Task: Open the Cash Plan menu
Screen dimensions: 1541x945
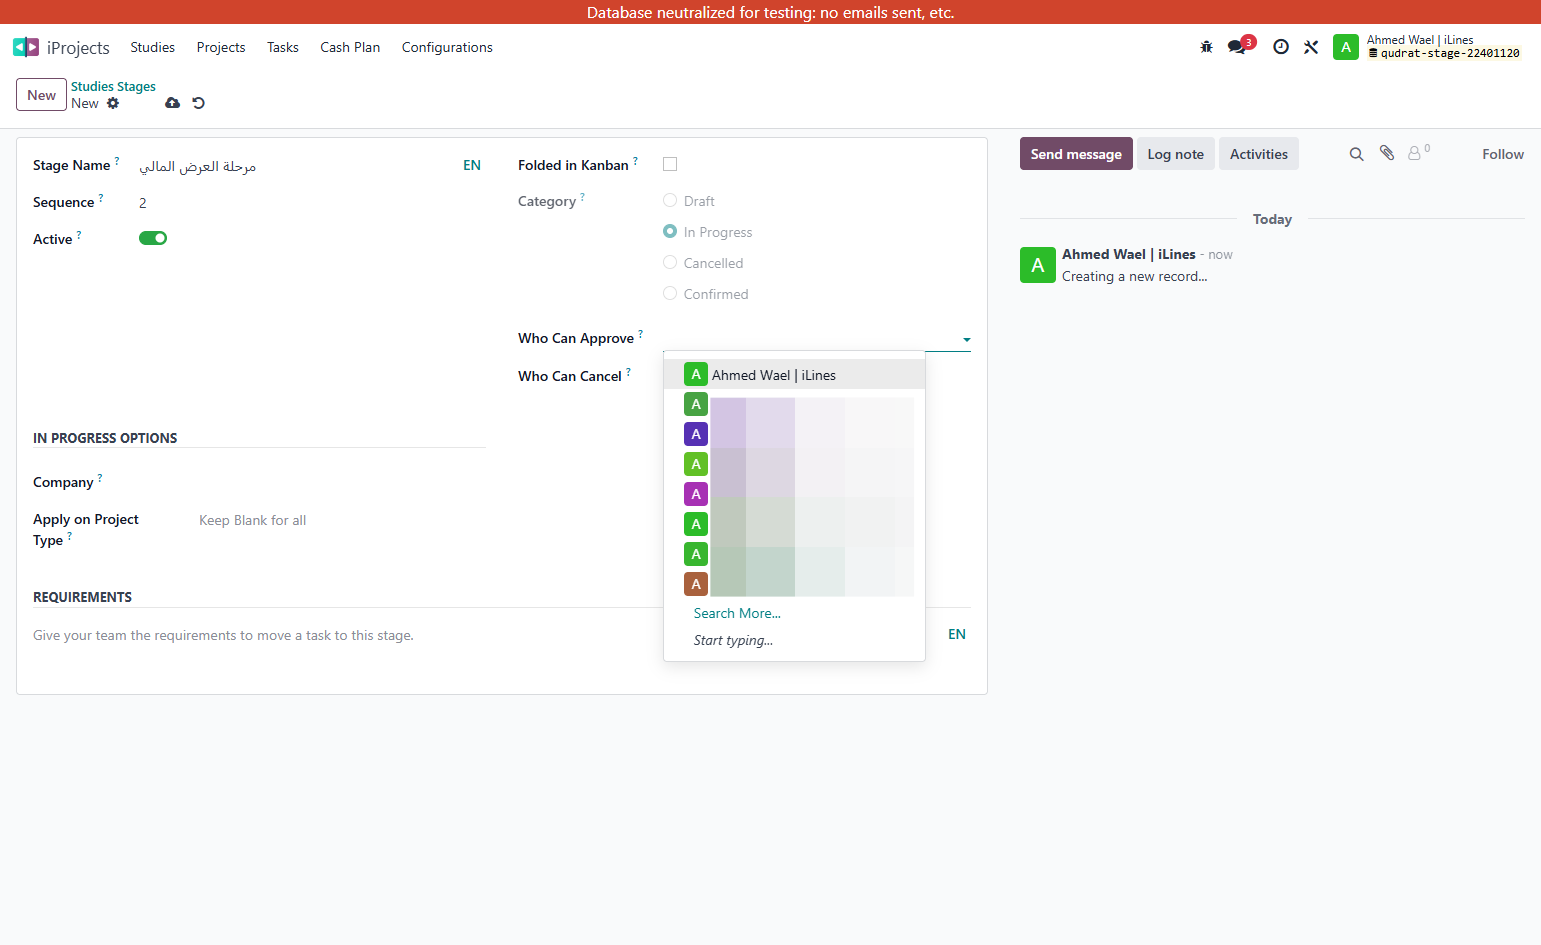Action: click(x=350, y=47)
